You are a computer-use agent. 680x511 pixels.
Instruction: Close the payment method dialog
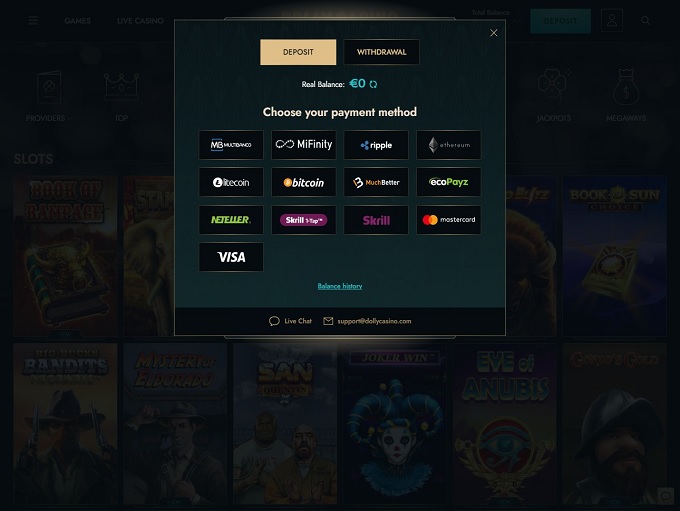[x=494, y=33]
